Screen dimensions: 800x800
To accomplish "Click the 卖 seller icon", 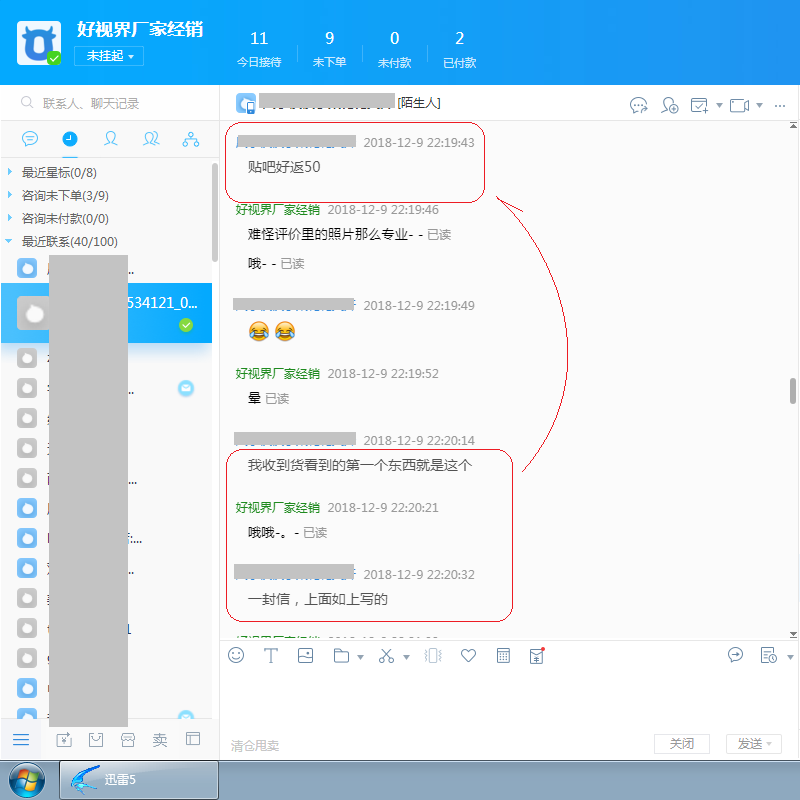I will (x=160, y=739).
